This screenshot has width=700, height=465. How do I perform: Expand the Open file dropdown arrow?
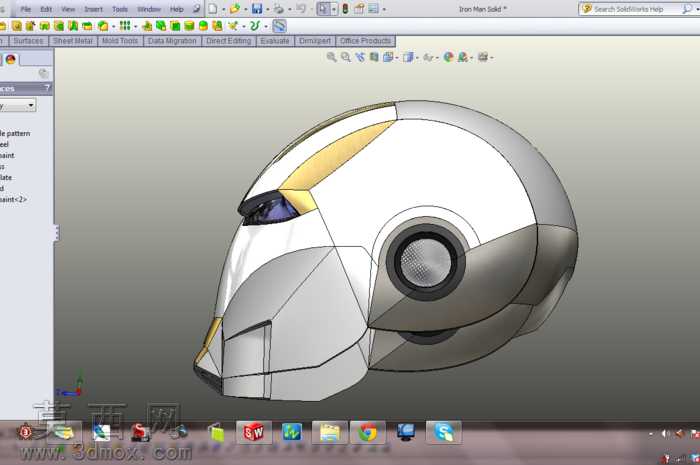[245, 9]
